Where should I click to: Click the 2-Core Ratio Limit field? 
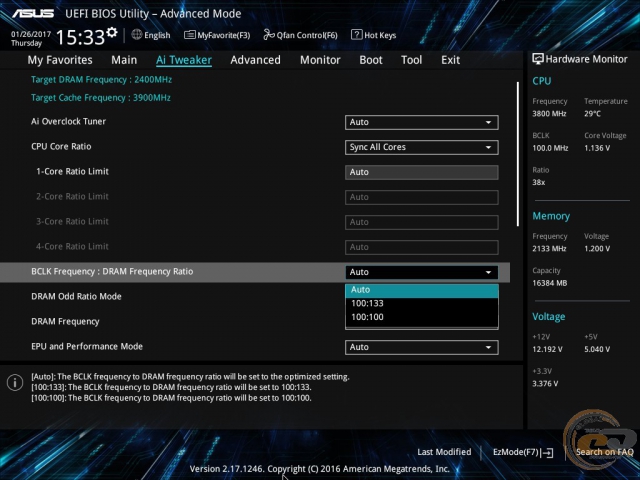pyautogui.click(x=422, y=197)
